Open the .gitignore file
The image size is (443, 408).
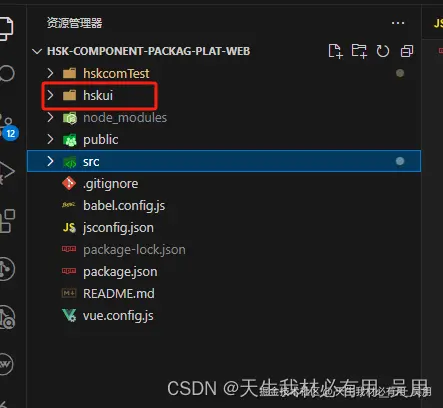[x=110, y=184]
